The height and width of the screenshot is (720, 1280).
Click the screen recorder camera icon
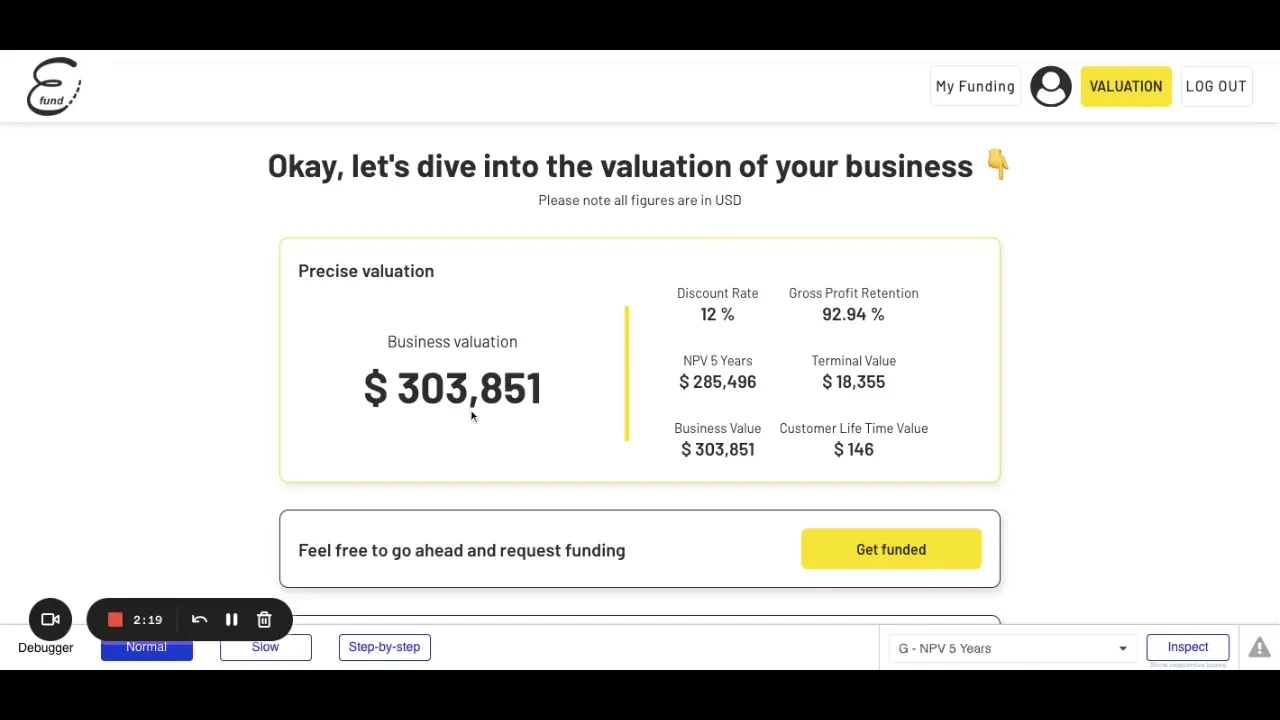point(50,620)
